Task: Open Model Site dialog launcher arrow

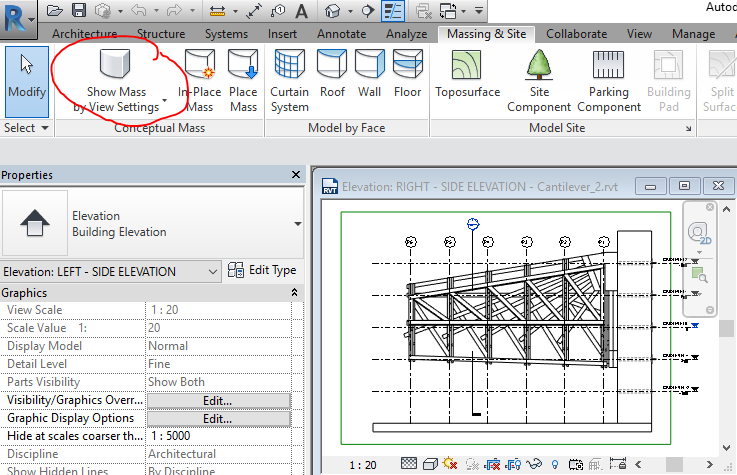Action: click(689, 128)
